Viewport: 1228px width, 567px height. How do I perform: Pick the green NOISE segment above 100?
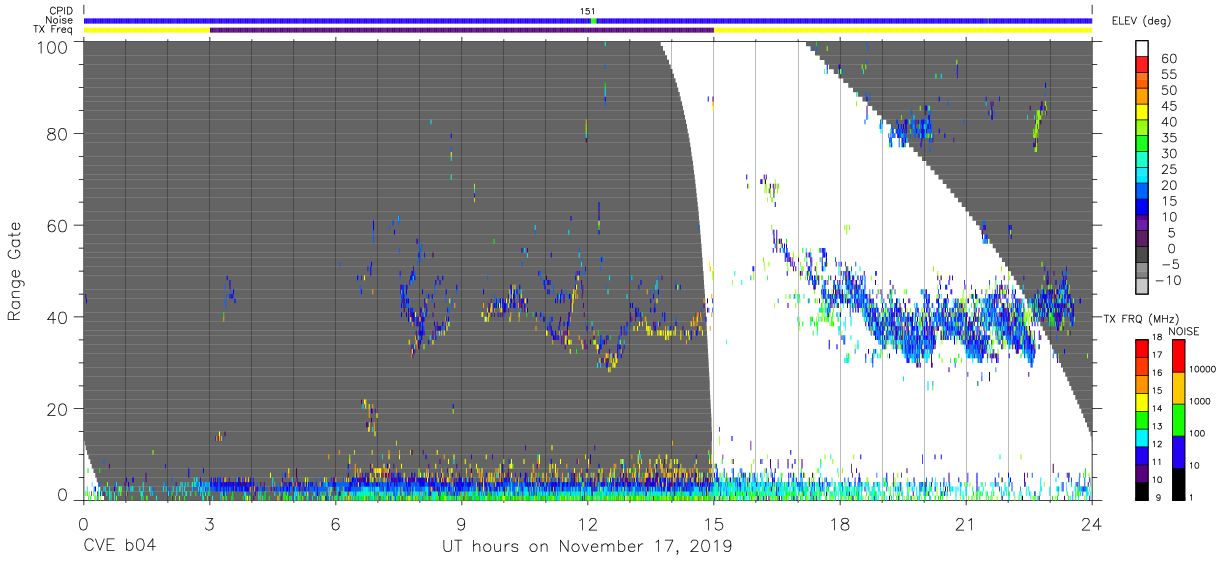click(1179, 420)
